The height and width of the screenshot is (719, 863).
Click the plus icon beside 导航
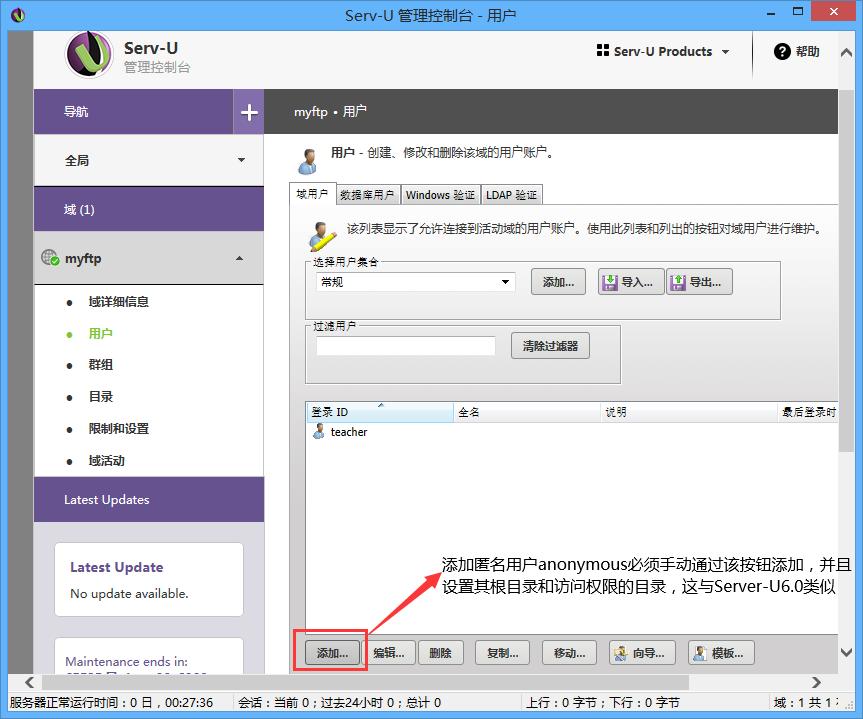coord(249,112)
